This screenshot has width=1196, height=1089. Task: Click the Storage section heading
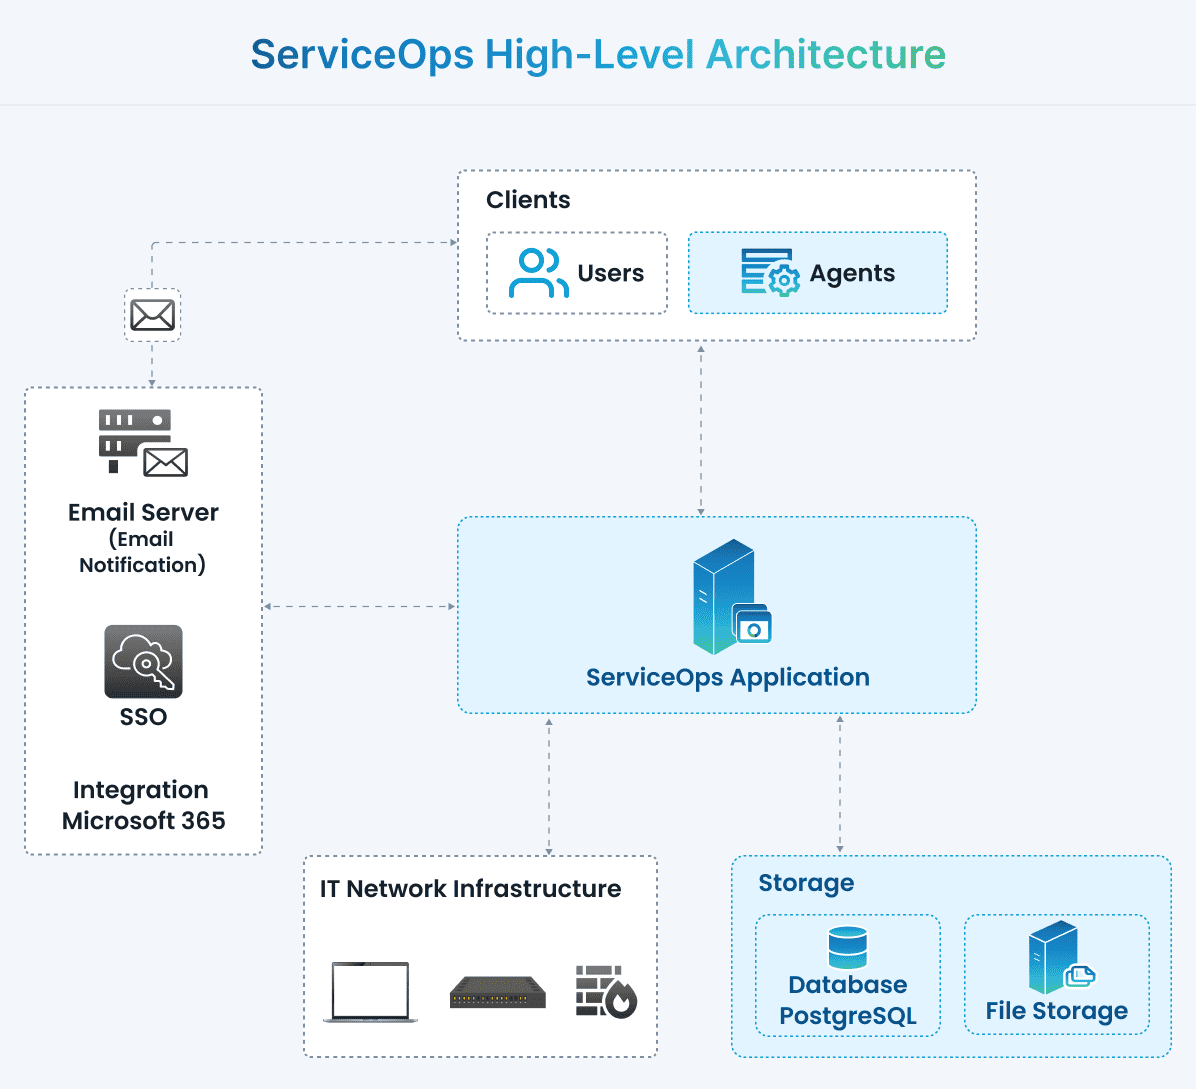[806, 884]
